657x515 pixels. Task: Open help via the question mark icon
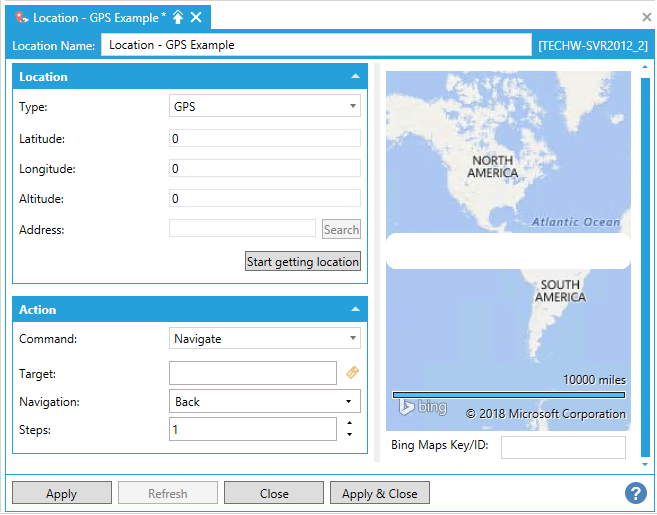(635, 493)
